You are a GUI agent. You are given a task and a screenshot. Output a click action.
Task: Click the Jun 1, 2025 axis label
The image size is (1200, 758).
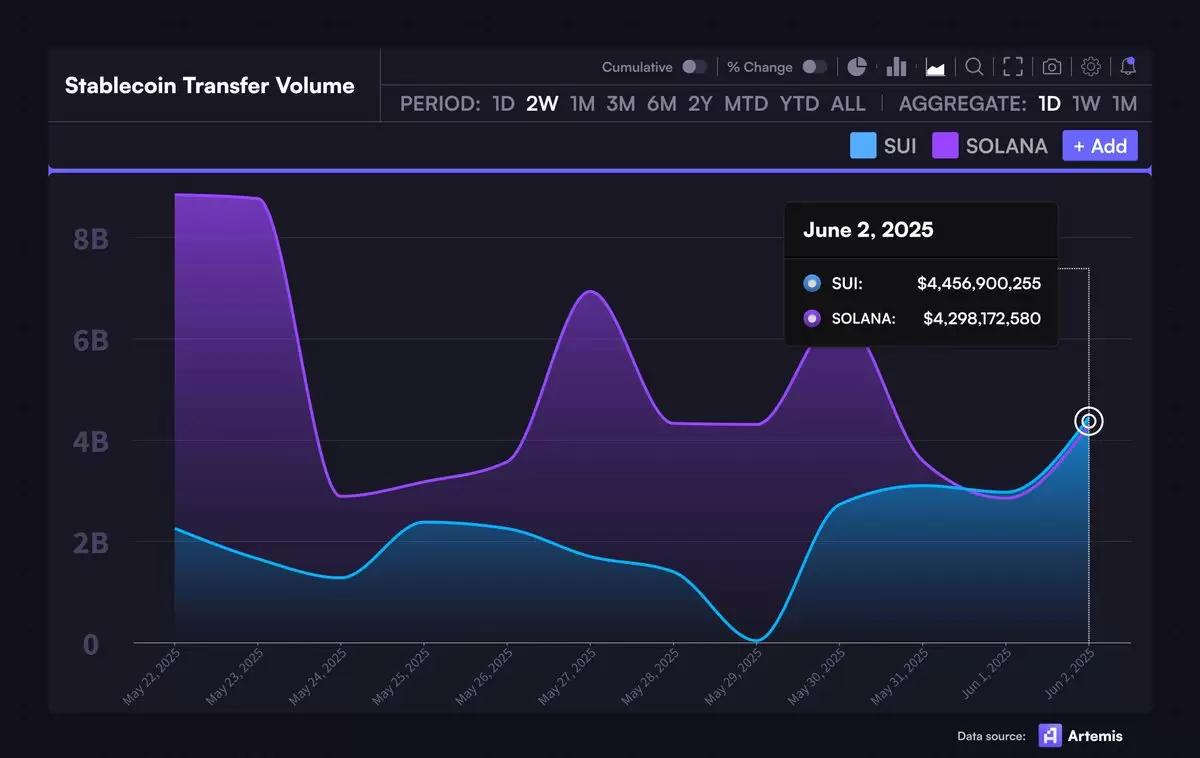pyautogui.click(x=985, y=675)
